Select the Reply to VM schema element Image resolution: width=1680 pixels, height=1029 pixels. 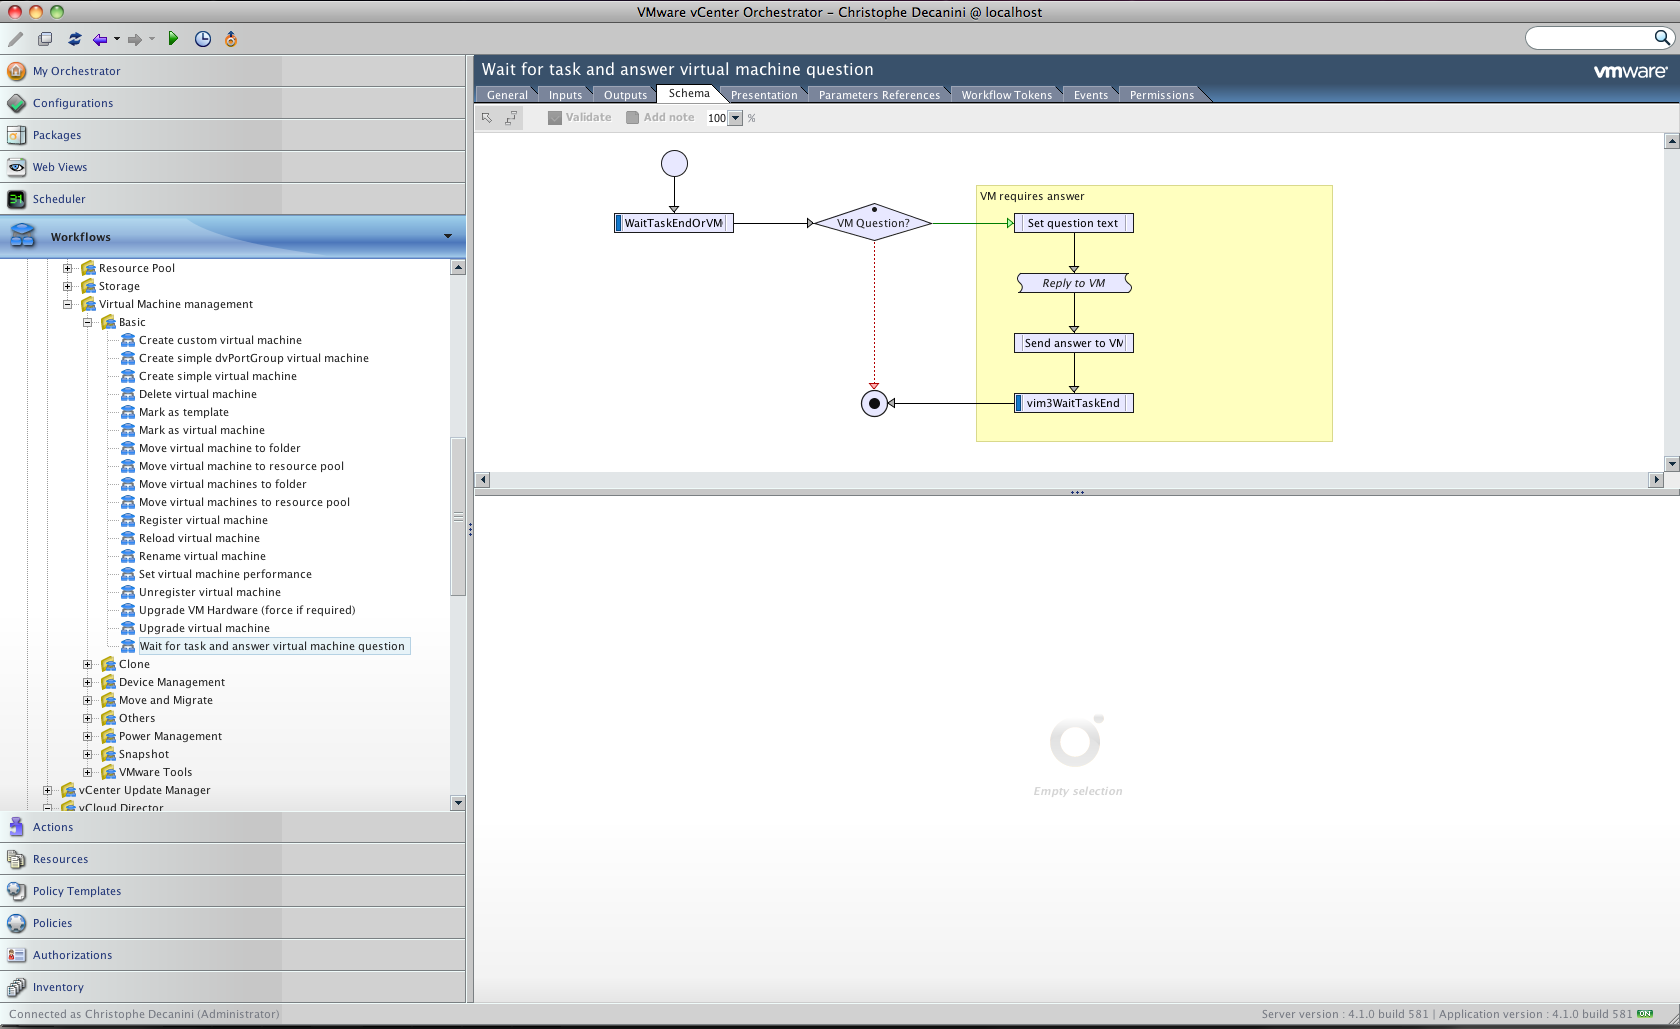(x=1074, y=283)
